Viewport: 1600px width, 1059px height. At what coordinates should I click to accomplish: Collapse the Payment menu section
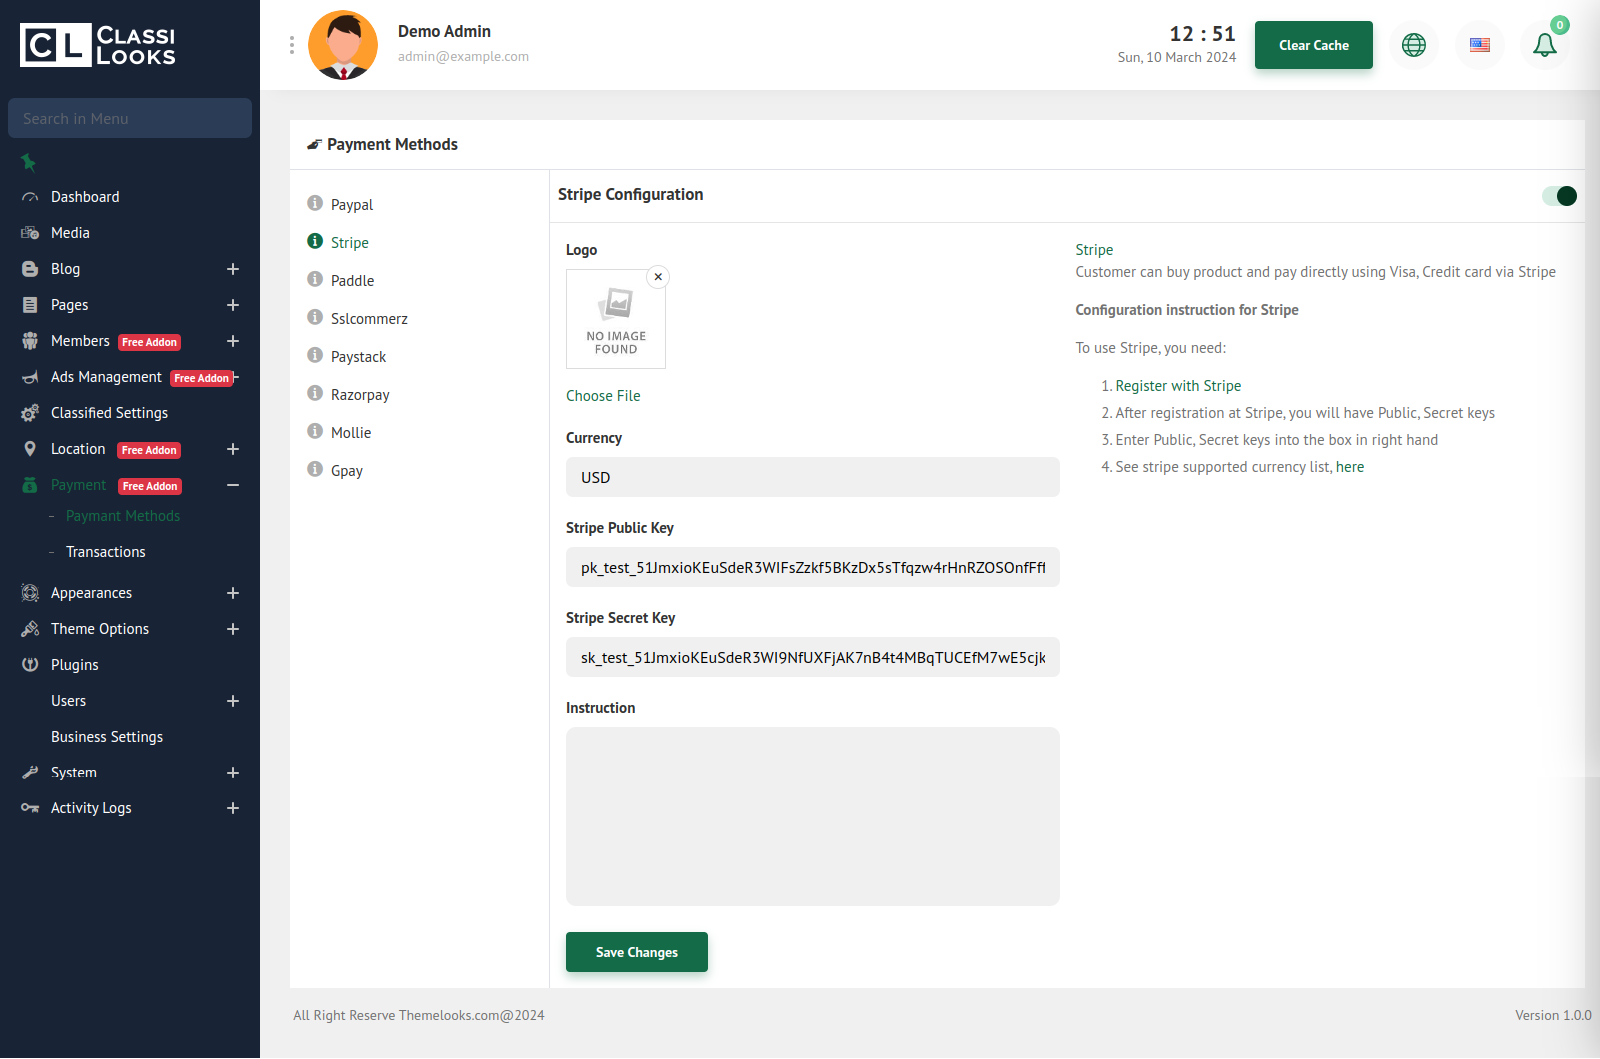pyautogui.click(x=233, y=485)
